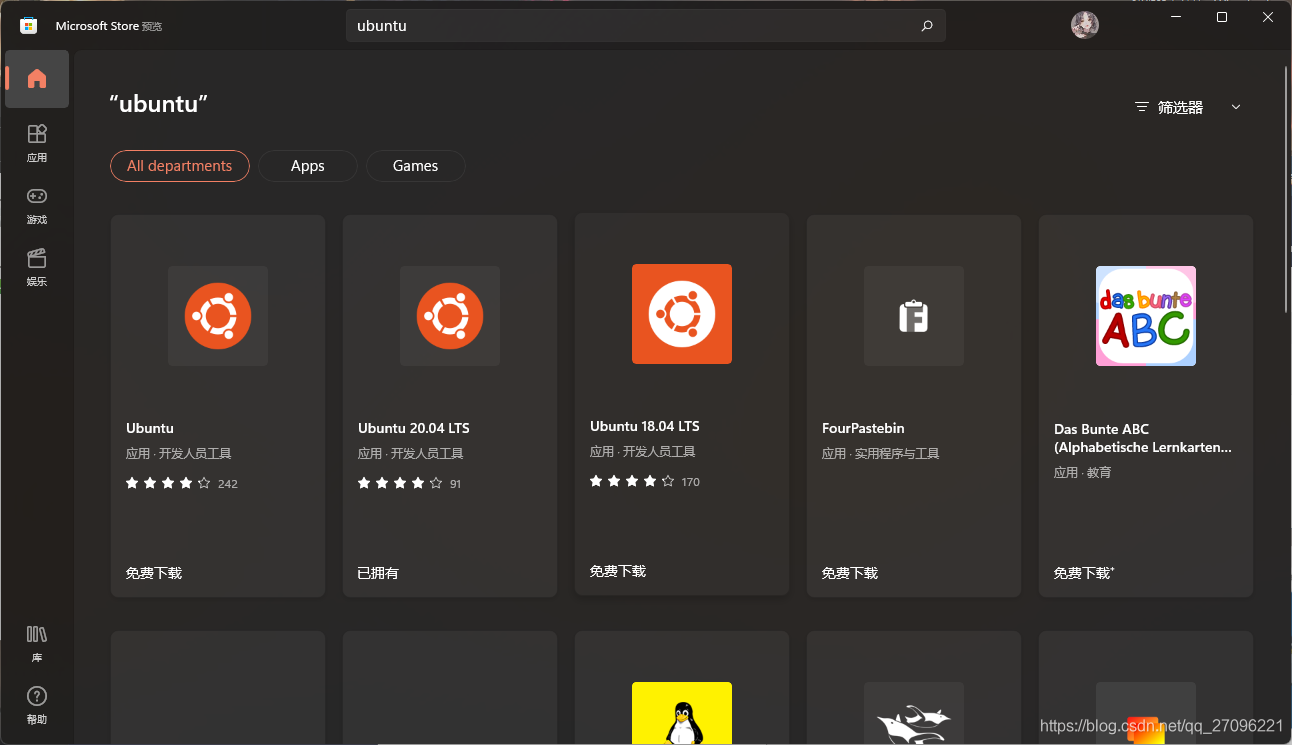1292x745 pixels.
Task: Open the 帮助 (Help) page
Action: point(37,705)
